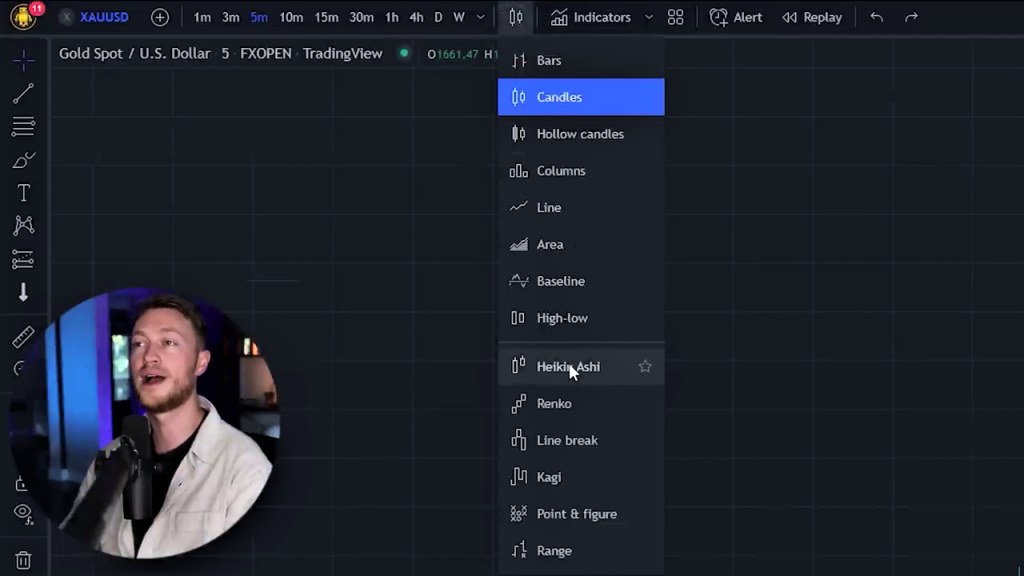Expand the timeframe dropdown chevron

[x=481, y=17]
